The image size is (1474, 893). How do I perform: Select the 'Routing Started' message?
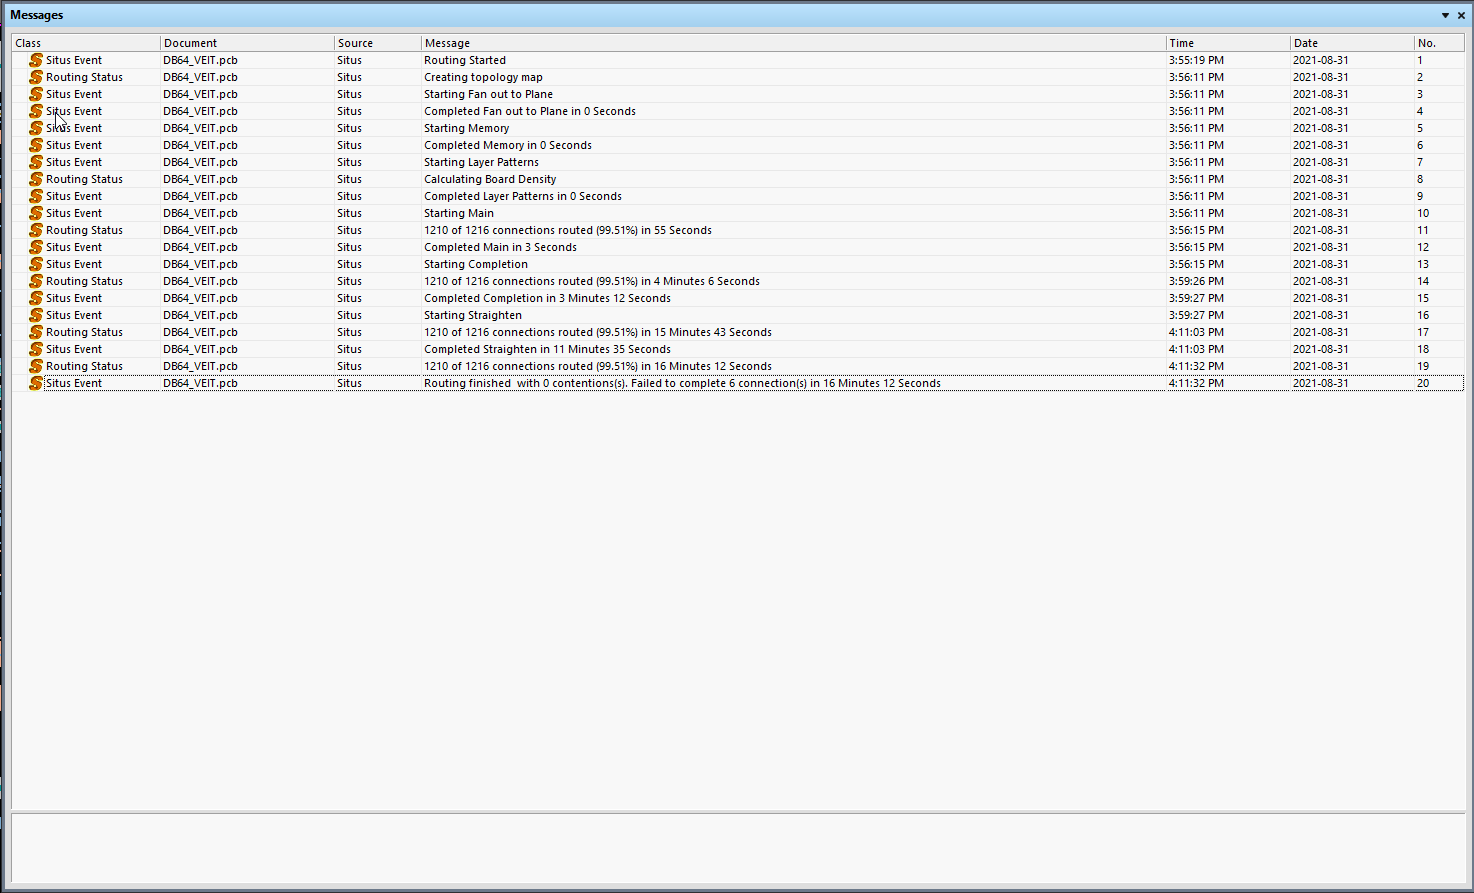point(465,60)
